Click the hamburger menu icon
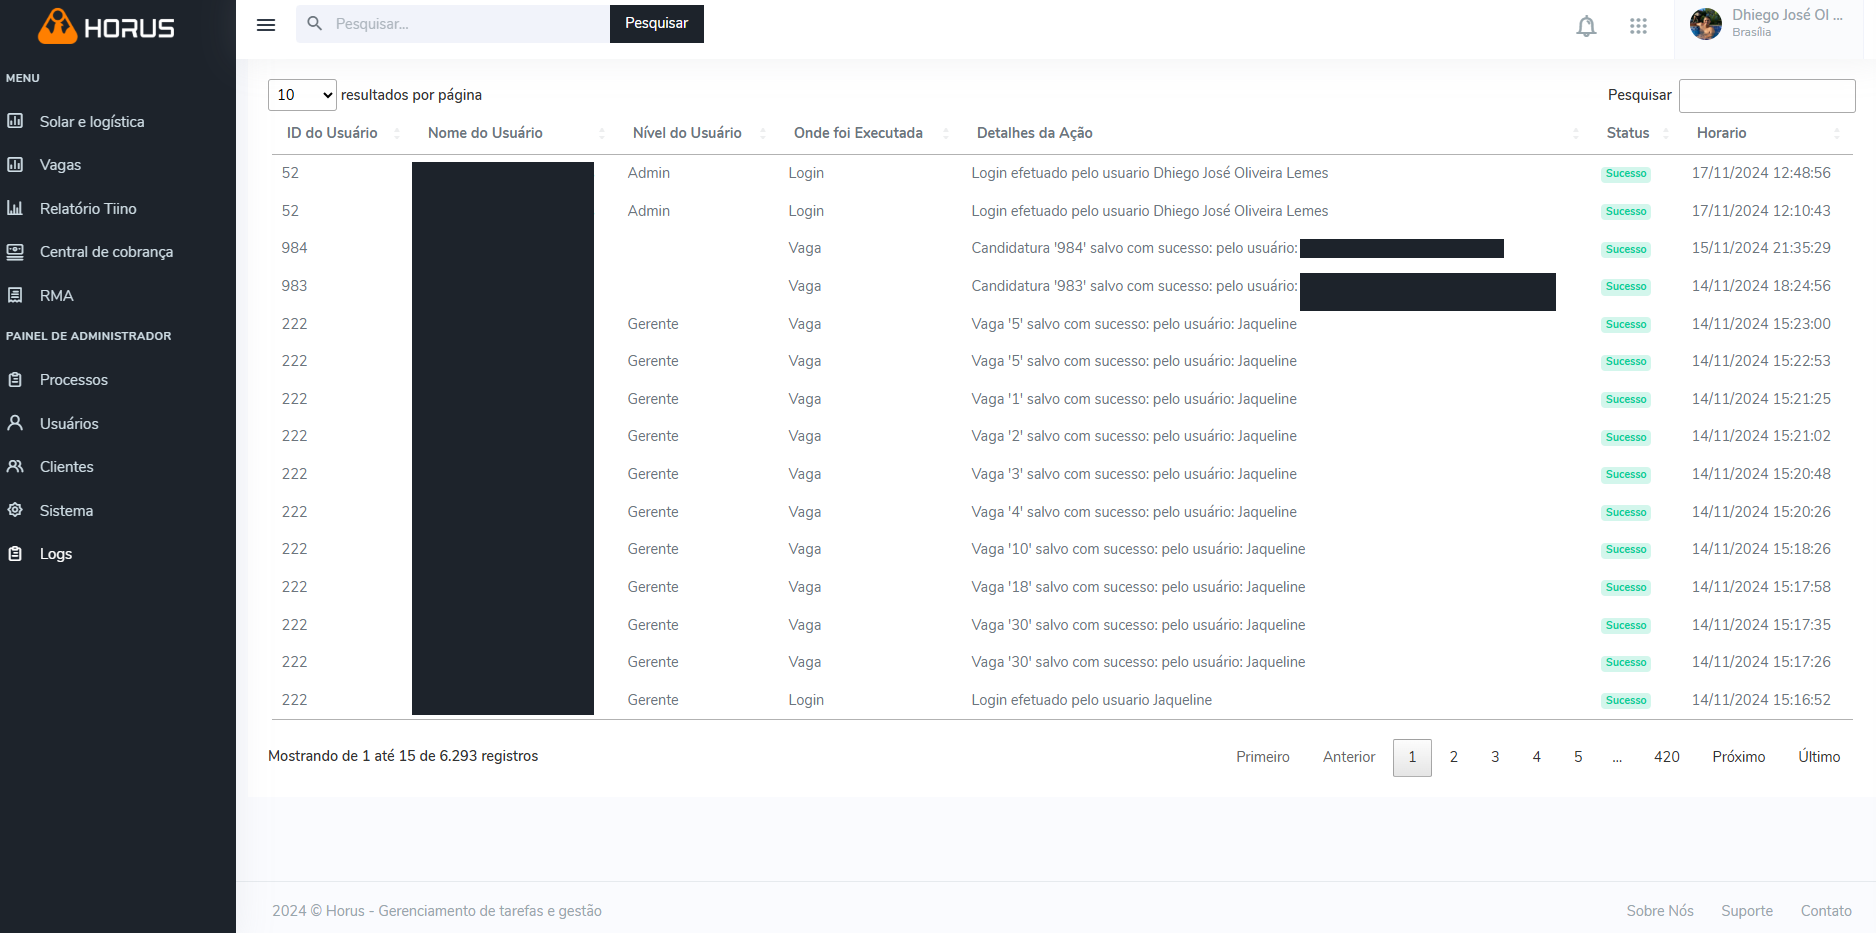Viewport: 1876px width, 933px height. point(266,25)
